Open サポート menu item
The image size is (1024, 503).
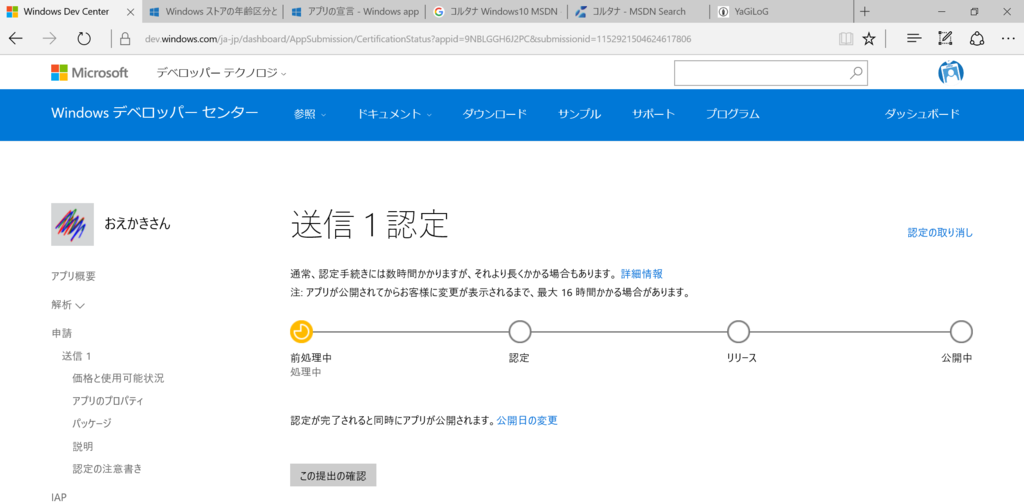pos(653,114)
